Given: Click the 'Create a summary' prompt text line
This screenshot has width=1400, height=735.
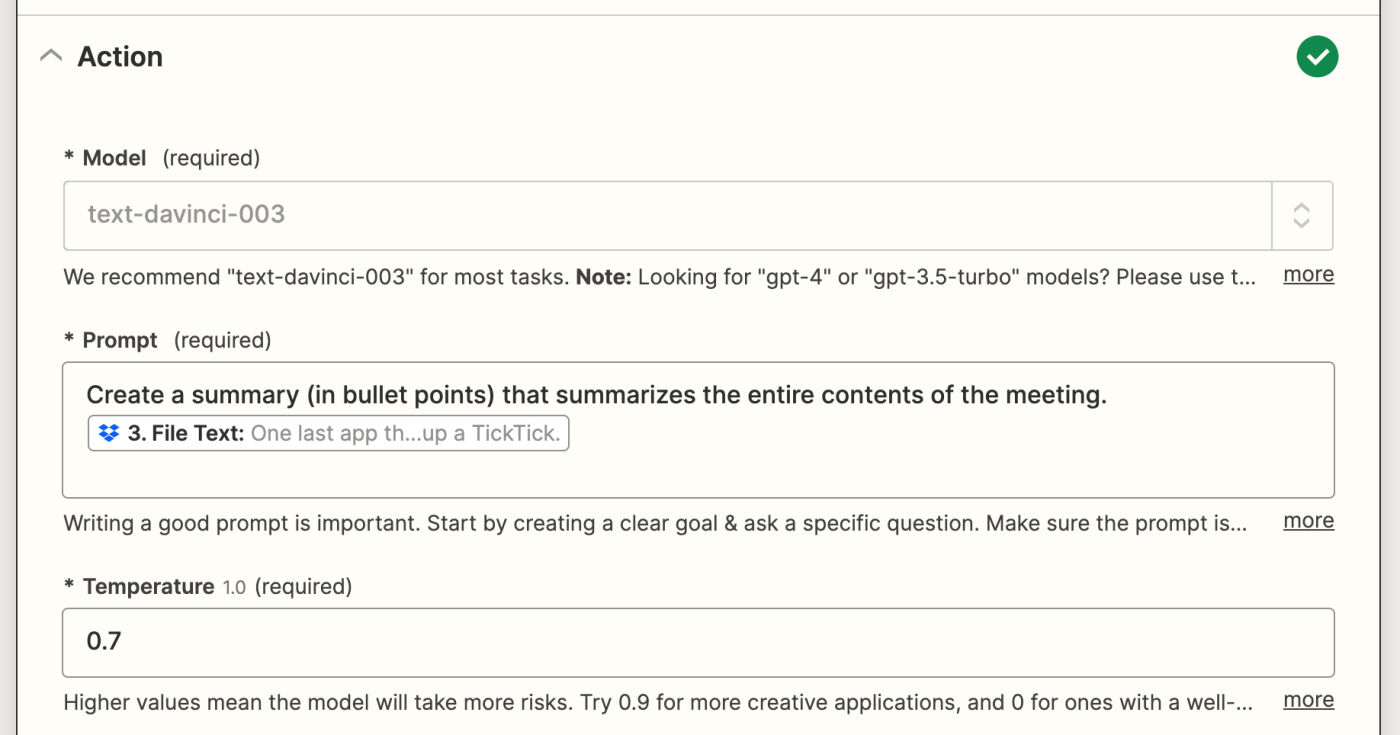Looking at the screenshot, I should click(x=596, y=395).
